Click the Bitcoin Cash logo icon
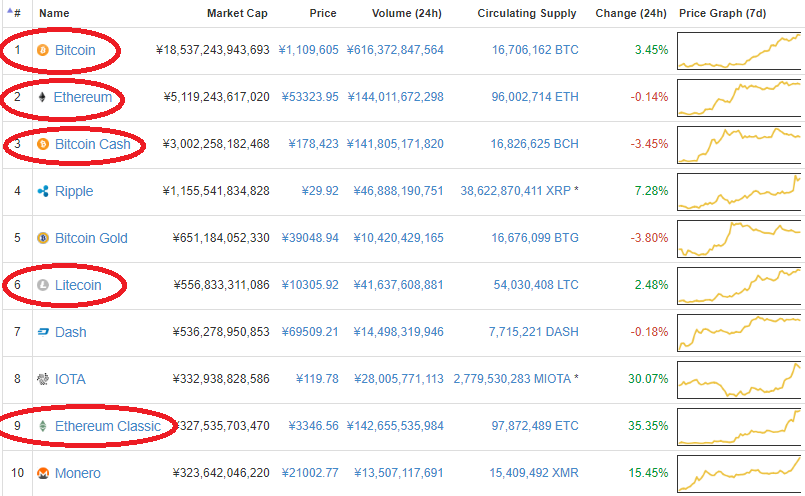 pyautogui.click(x=43, y=144)
